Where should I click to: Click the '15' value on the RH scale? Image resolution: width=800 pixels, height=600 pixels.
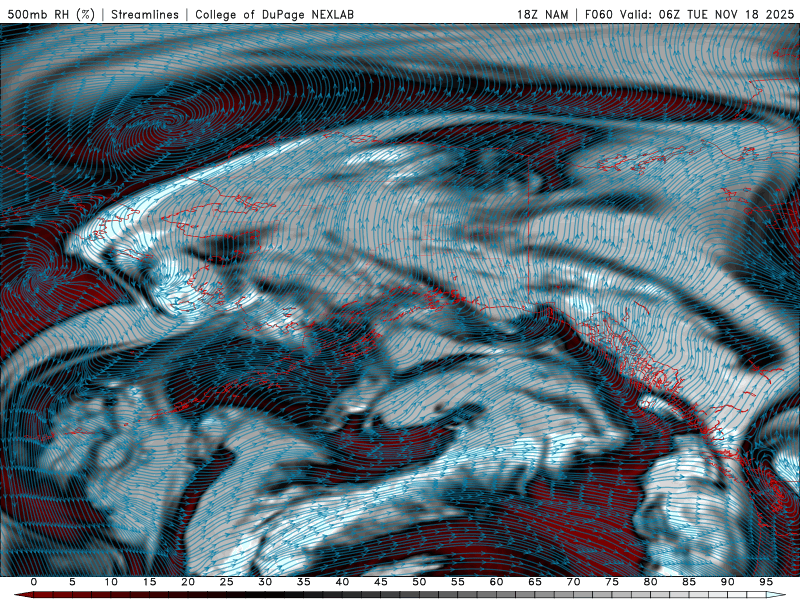point(149,582)
